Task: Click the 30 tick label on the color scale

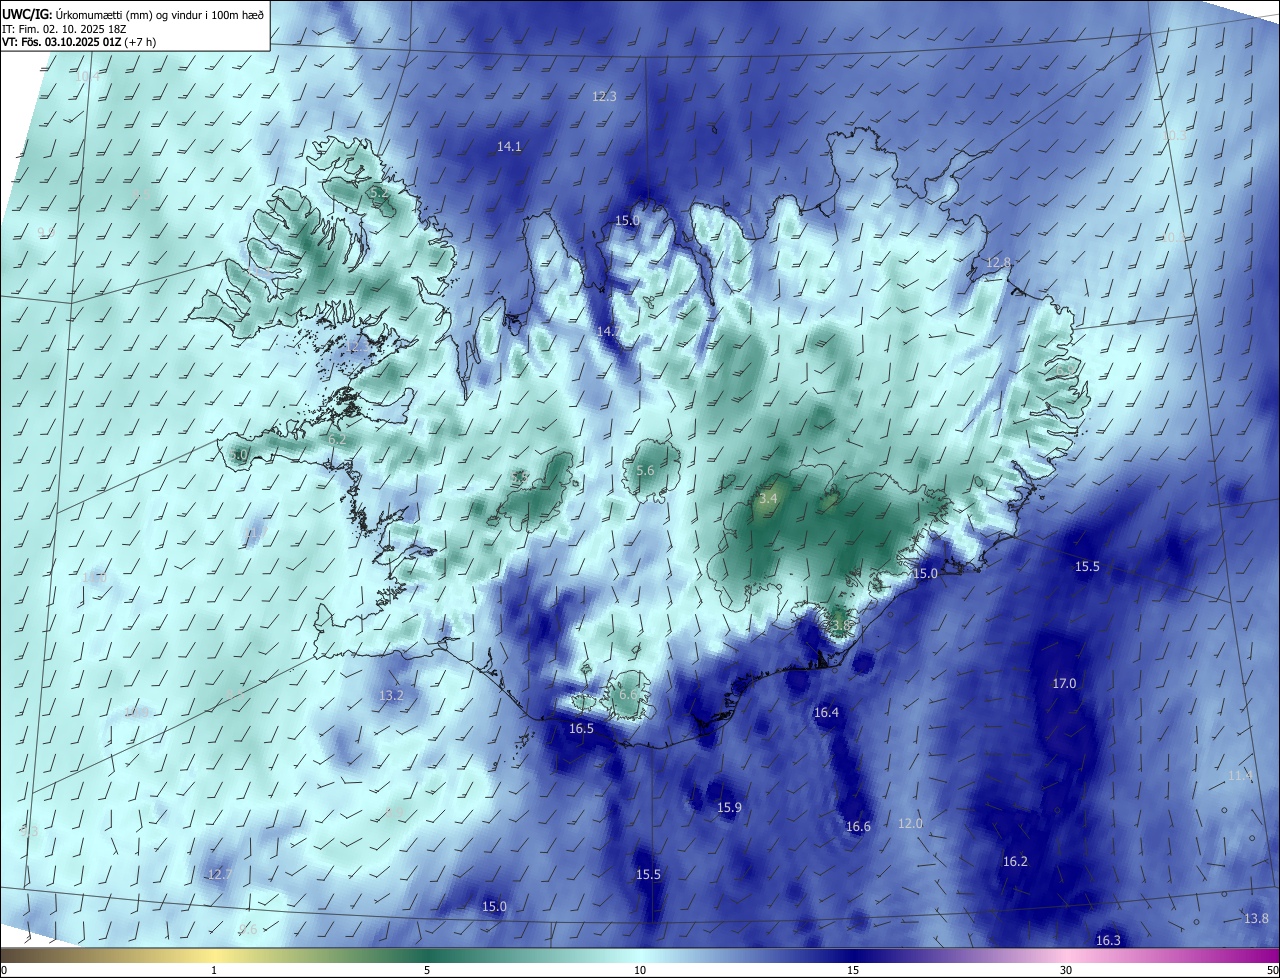Action: pos(1066,970)
